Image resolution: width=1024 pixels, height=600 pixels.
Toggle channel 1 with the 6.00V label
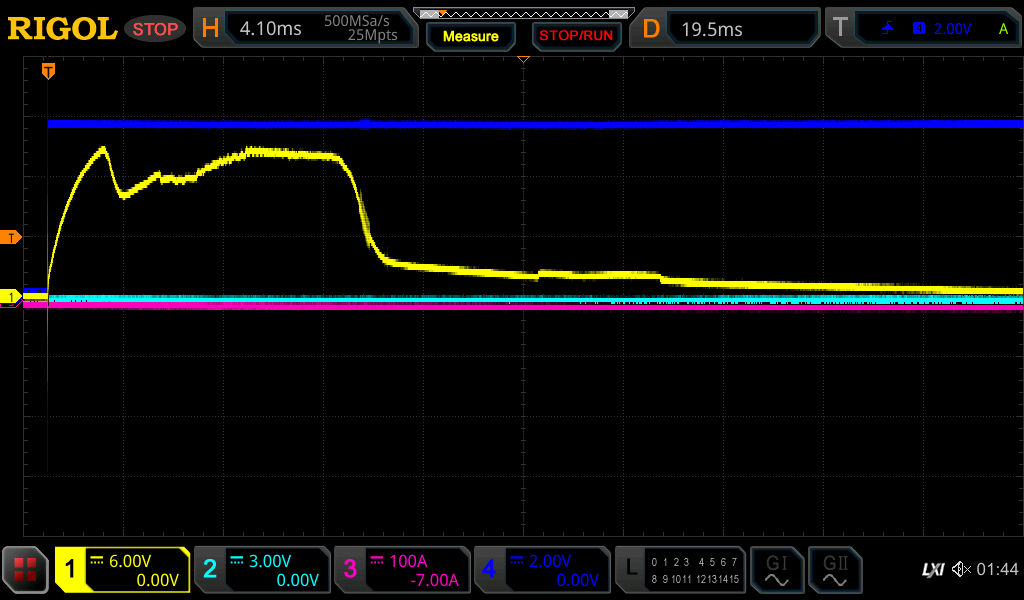click(x=123, y=570)
